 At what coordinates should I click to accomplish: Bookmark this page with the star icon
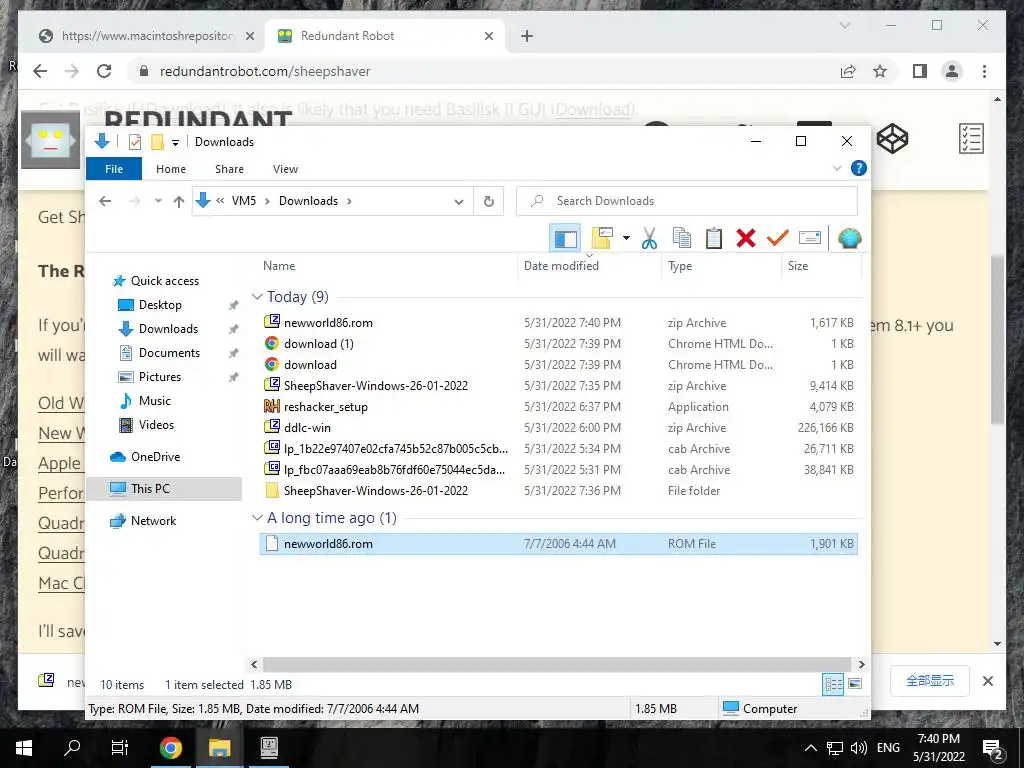880,71
